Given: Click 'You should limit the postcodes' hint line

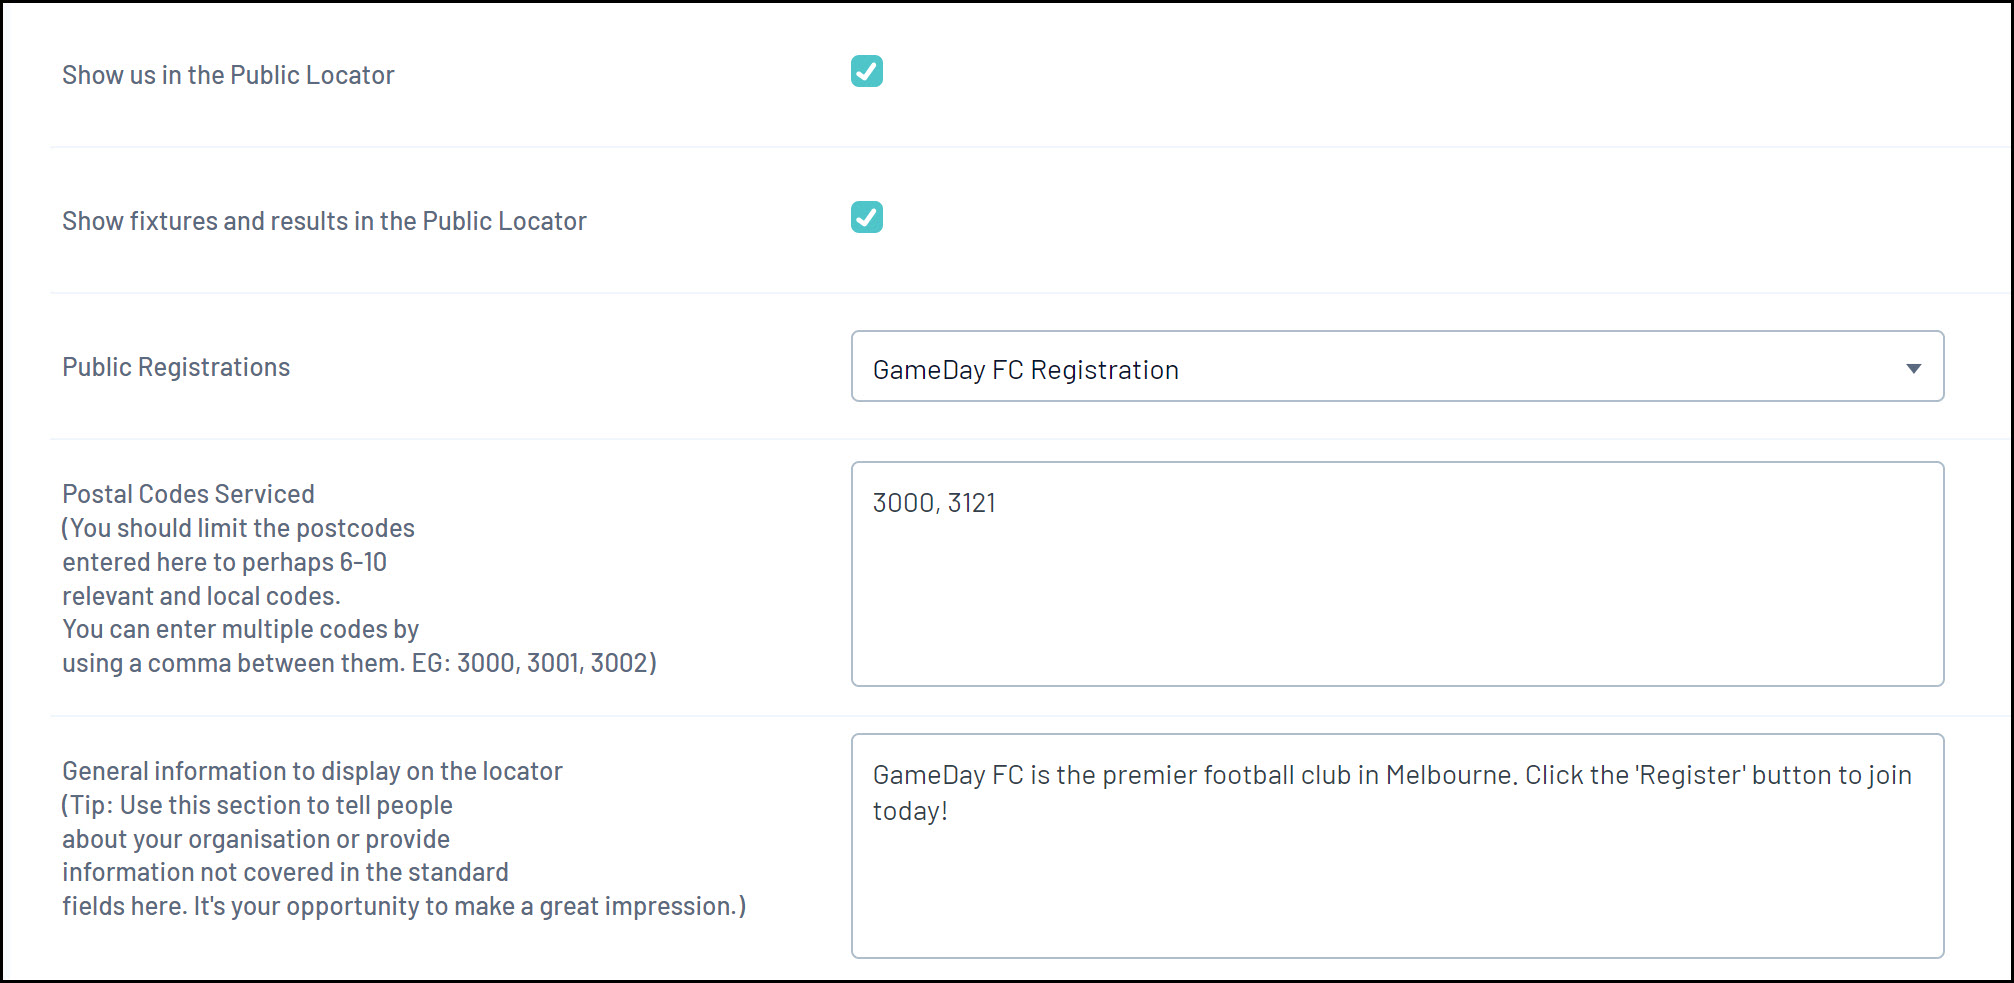Looking at the screenshot, I should pos(238,528).
